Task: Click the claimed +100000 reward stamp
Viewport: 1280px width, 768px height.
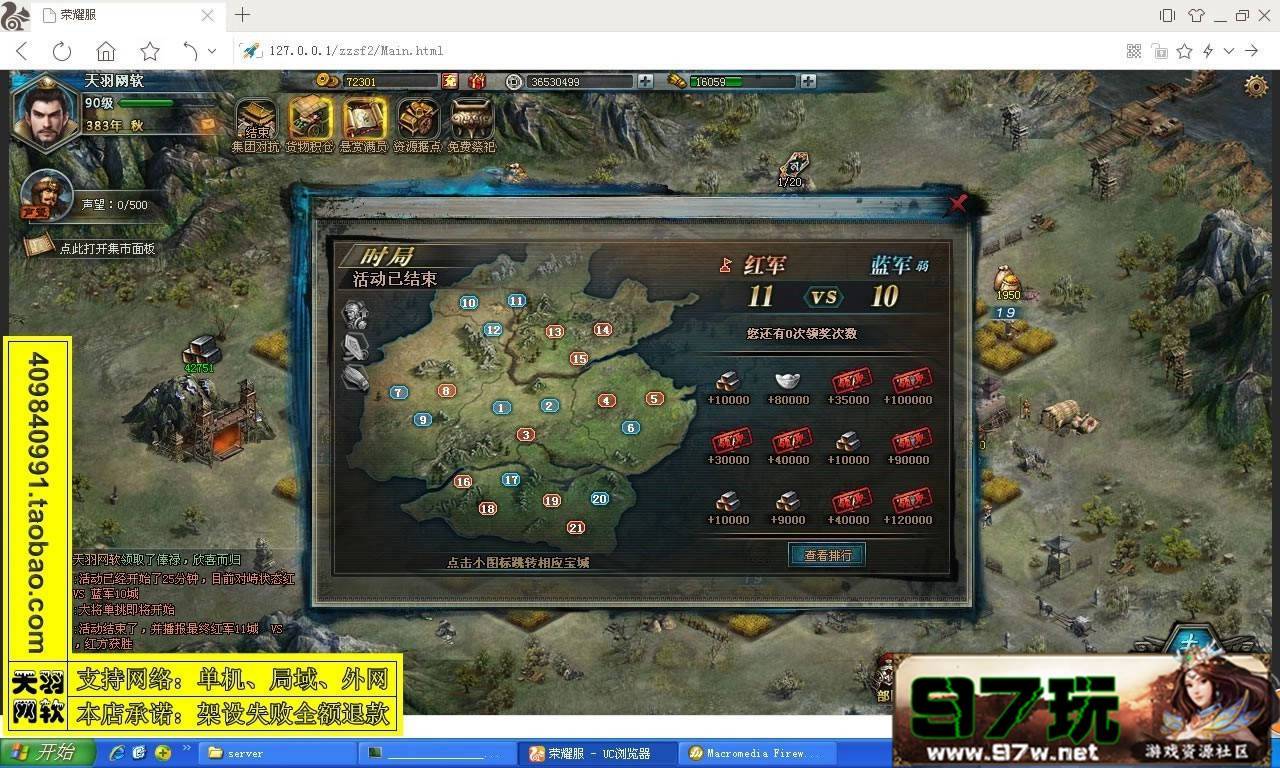Action: pyautogui.click(x=910, y=381)
